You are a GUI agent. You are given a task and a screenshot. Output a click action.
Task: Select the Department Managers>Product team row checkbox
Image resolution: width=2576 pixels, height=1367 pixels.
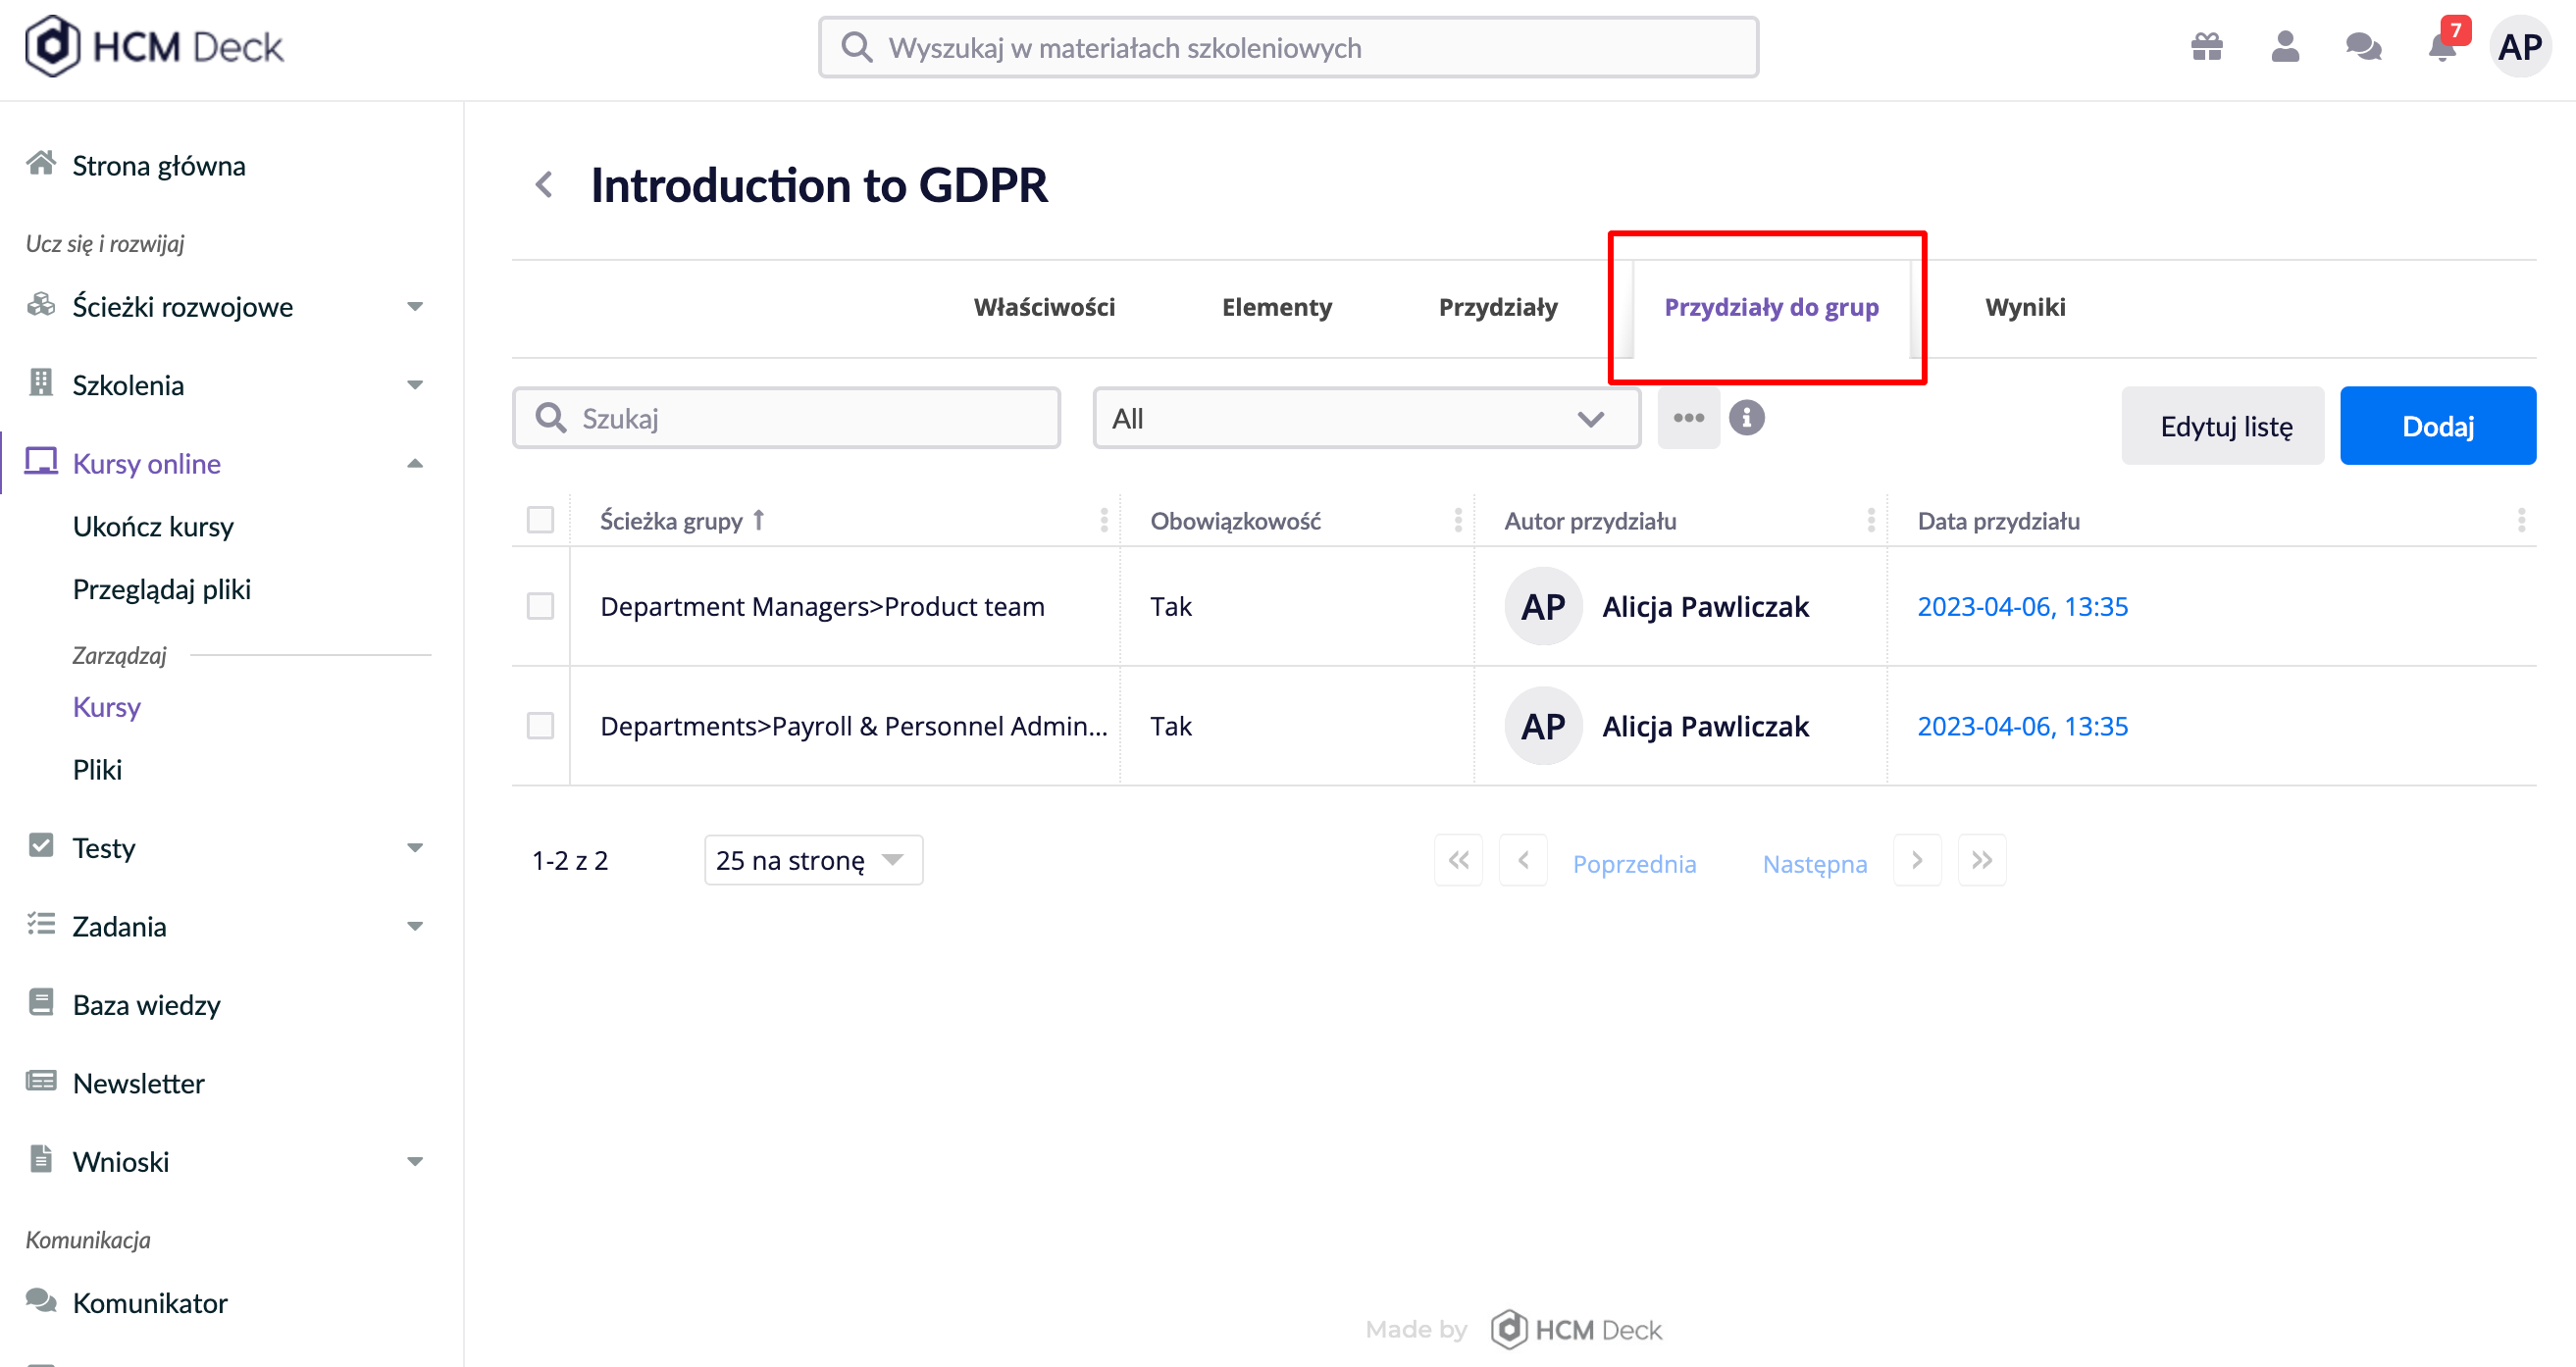pyautogui.click(x=540, y=606)
